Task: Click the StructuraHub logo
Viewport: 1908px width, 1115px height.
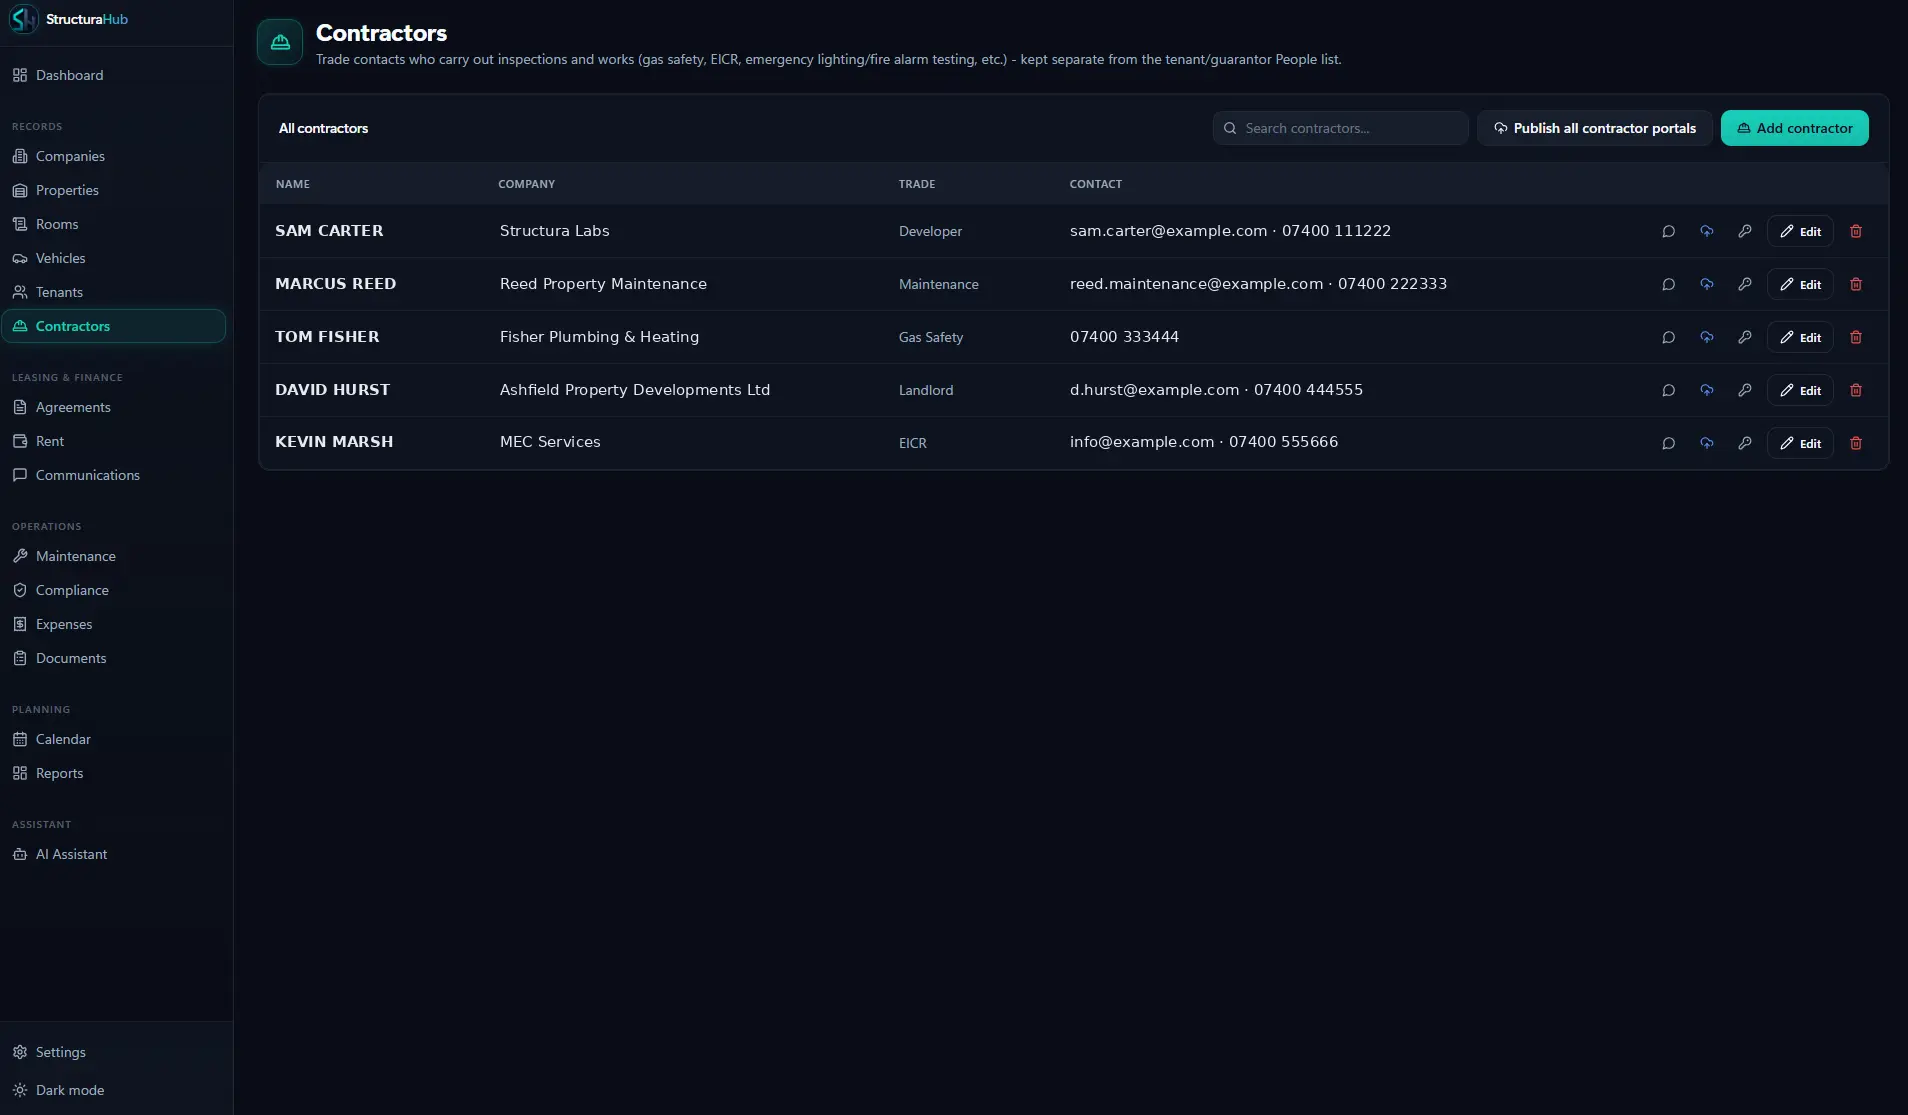Action: click(x=68, y=19)
